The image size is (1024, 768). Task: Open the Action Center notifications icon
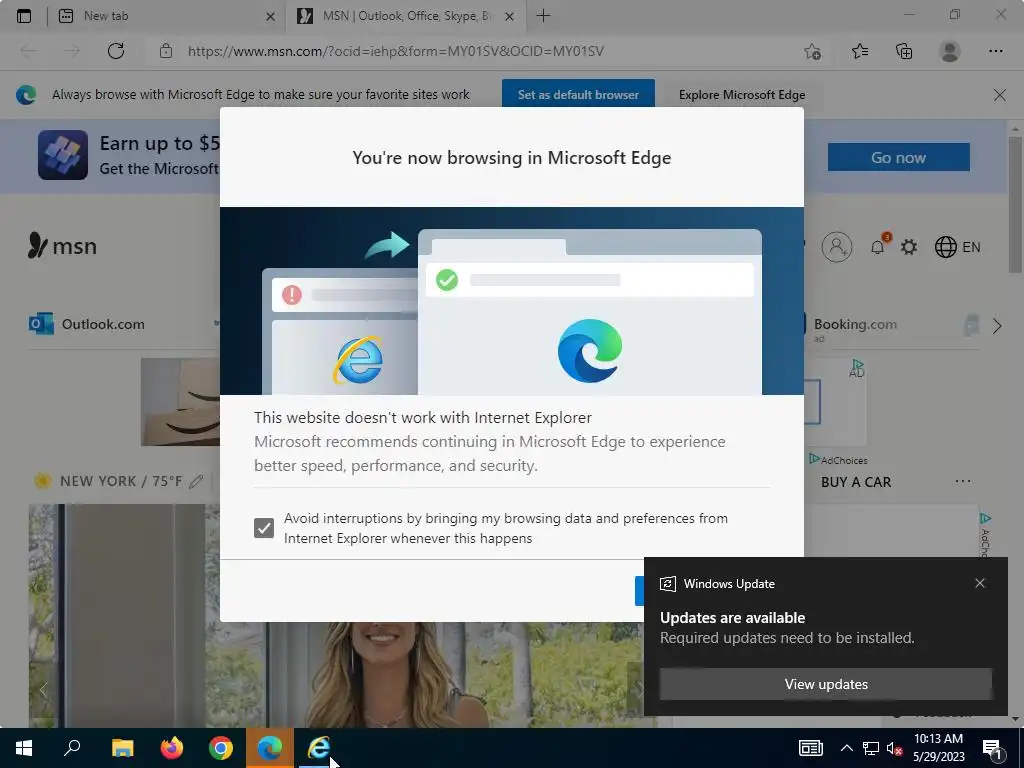pos(992,748)
